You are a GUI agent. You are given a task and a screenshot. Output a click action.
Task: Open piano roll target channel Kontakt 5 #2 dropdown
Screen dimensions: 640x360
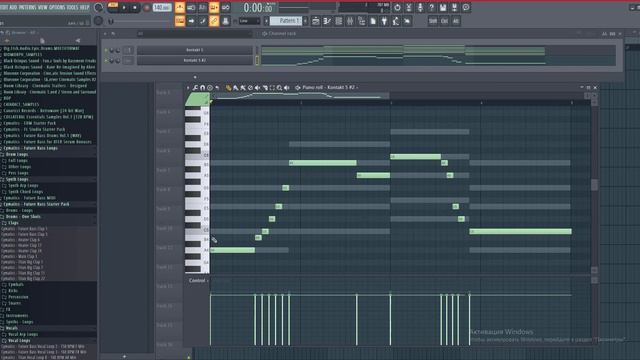click(330, 87)
